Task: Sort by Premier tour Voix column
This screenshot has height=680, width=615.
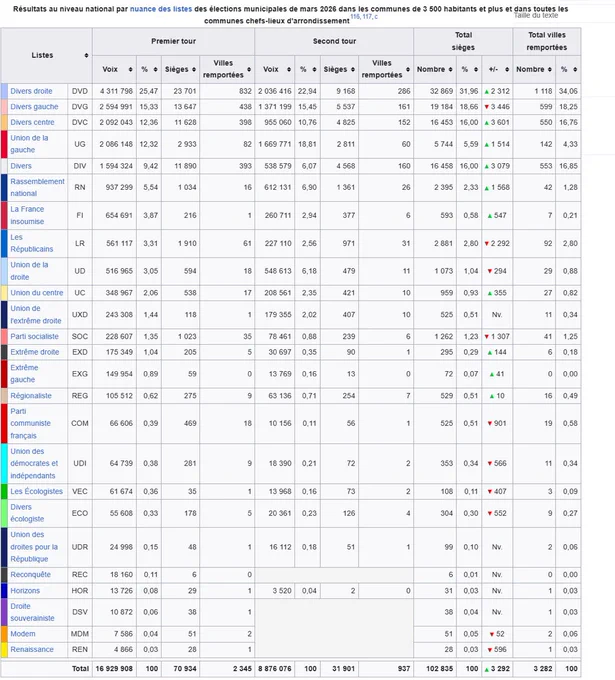Action: click(130, 69)
